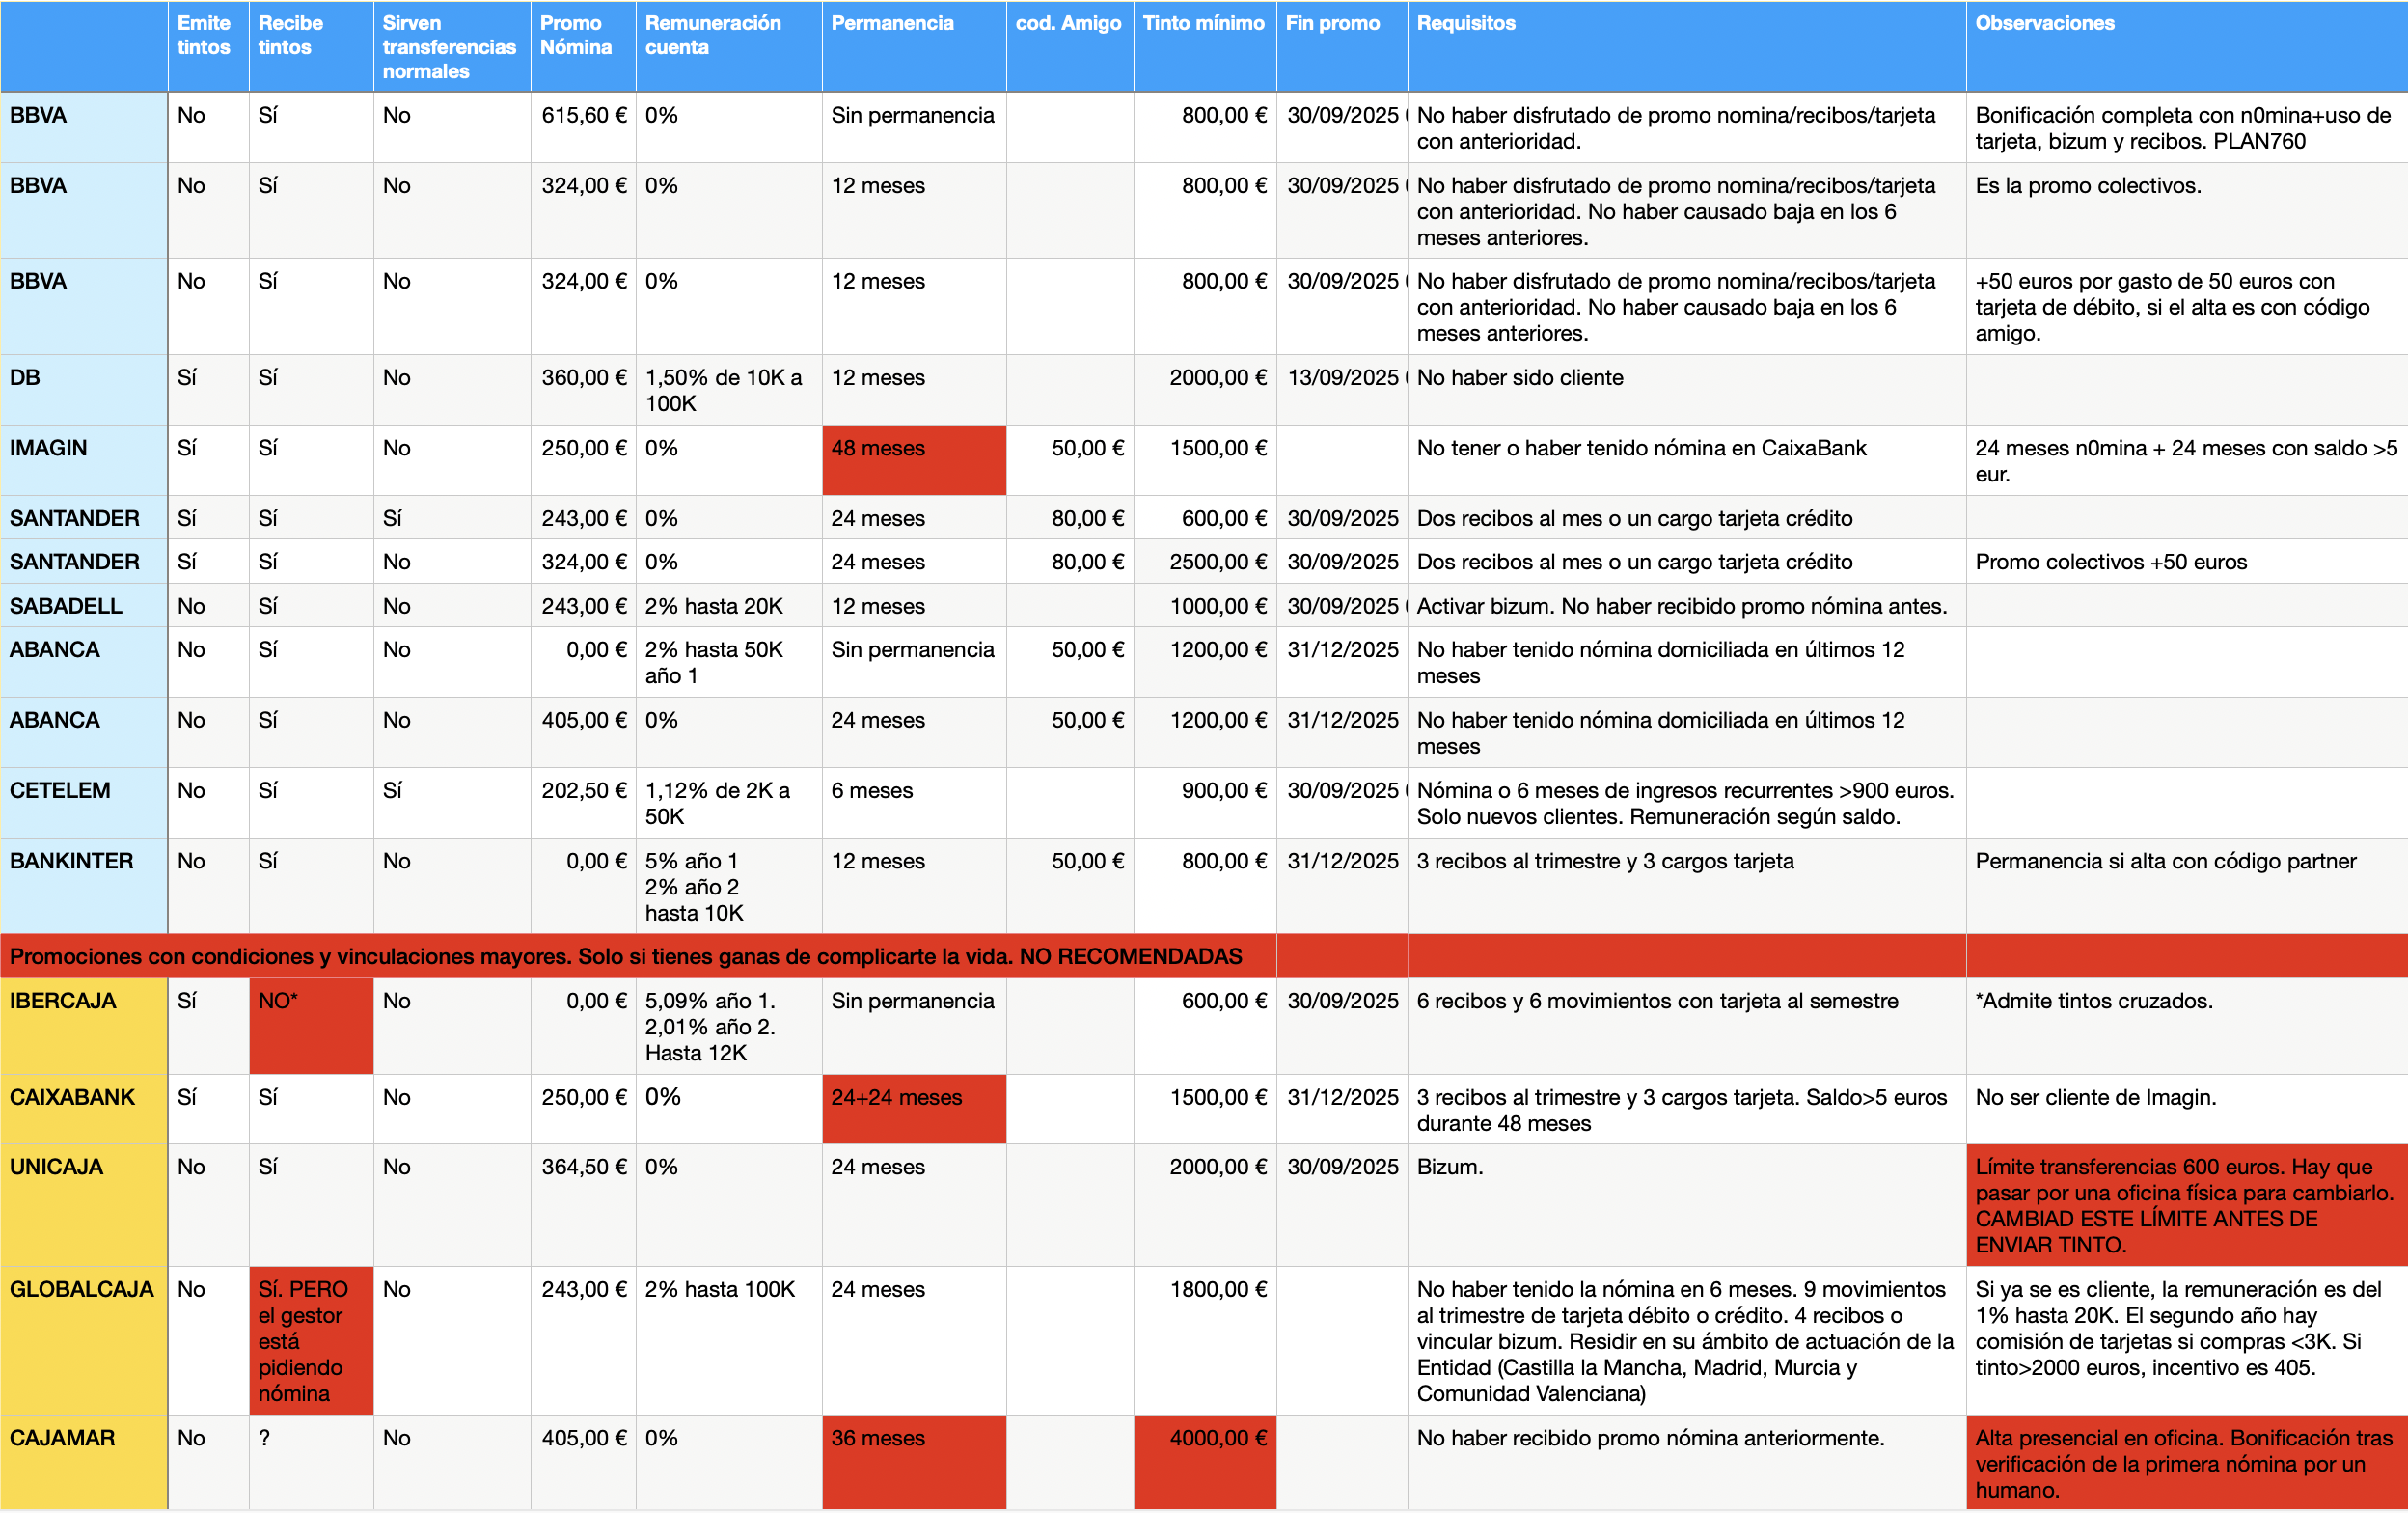This screenshot has width=2408, height=1513.
Task: Click the 'Promo colectivos +50 euros' cell
Action: point(2187,561)
